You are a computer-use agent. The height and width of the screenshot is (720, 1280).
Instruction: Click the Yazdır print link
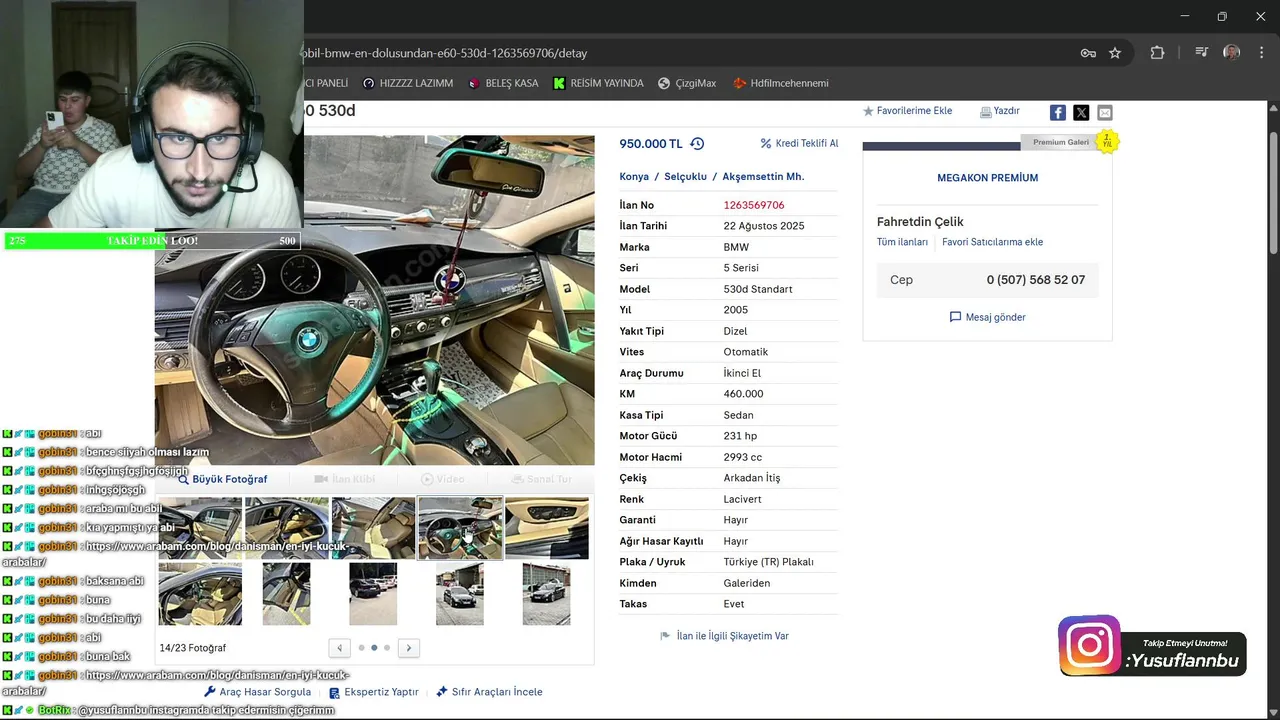pos(1000,111)
